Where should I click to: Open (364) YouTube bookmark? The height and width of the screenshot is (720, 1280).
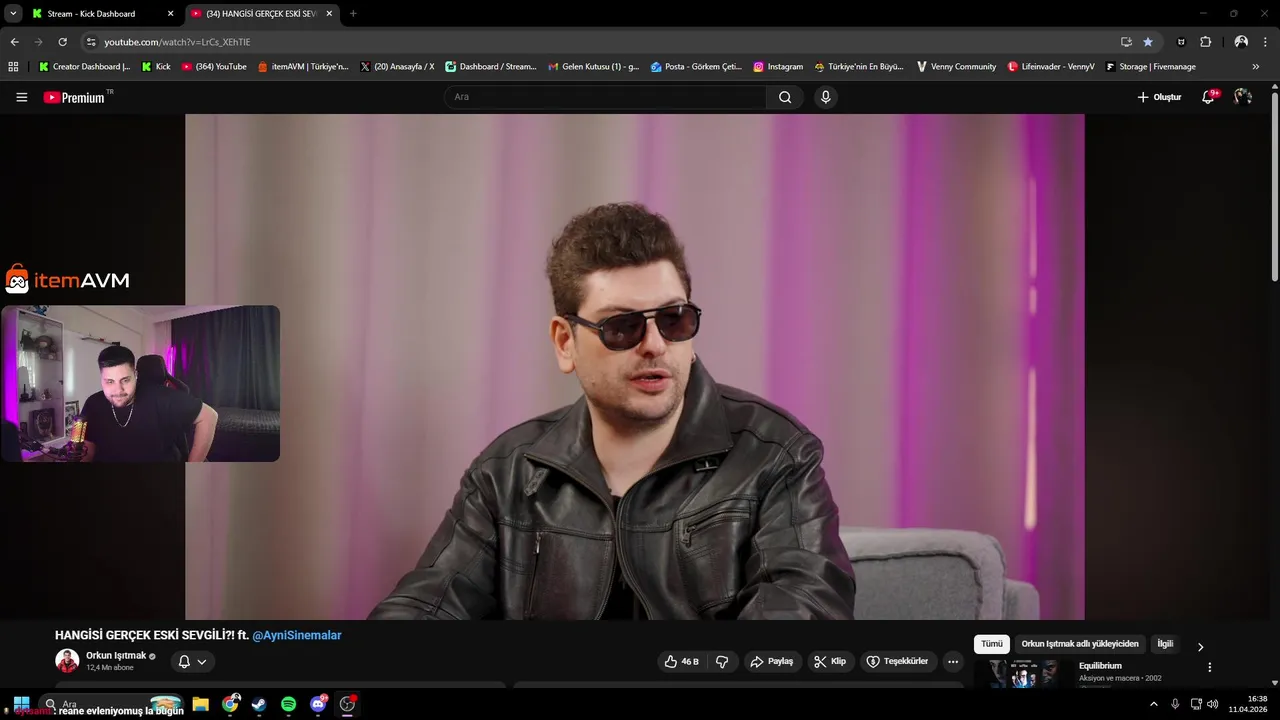213,67
